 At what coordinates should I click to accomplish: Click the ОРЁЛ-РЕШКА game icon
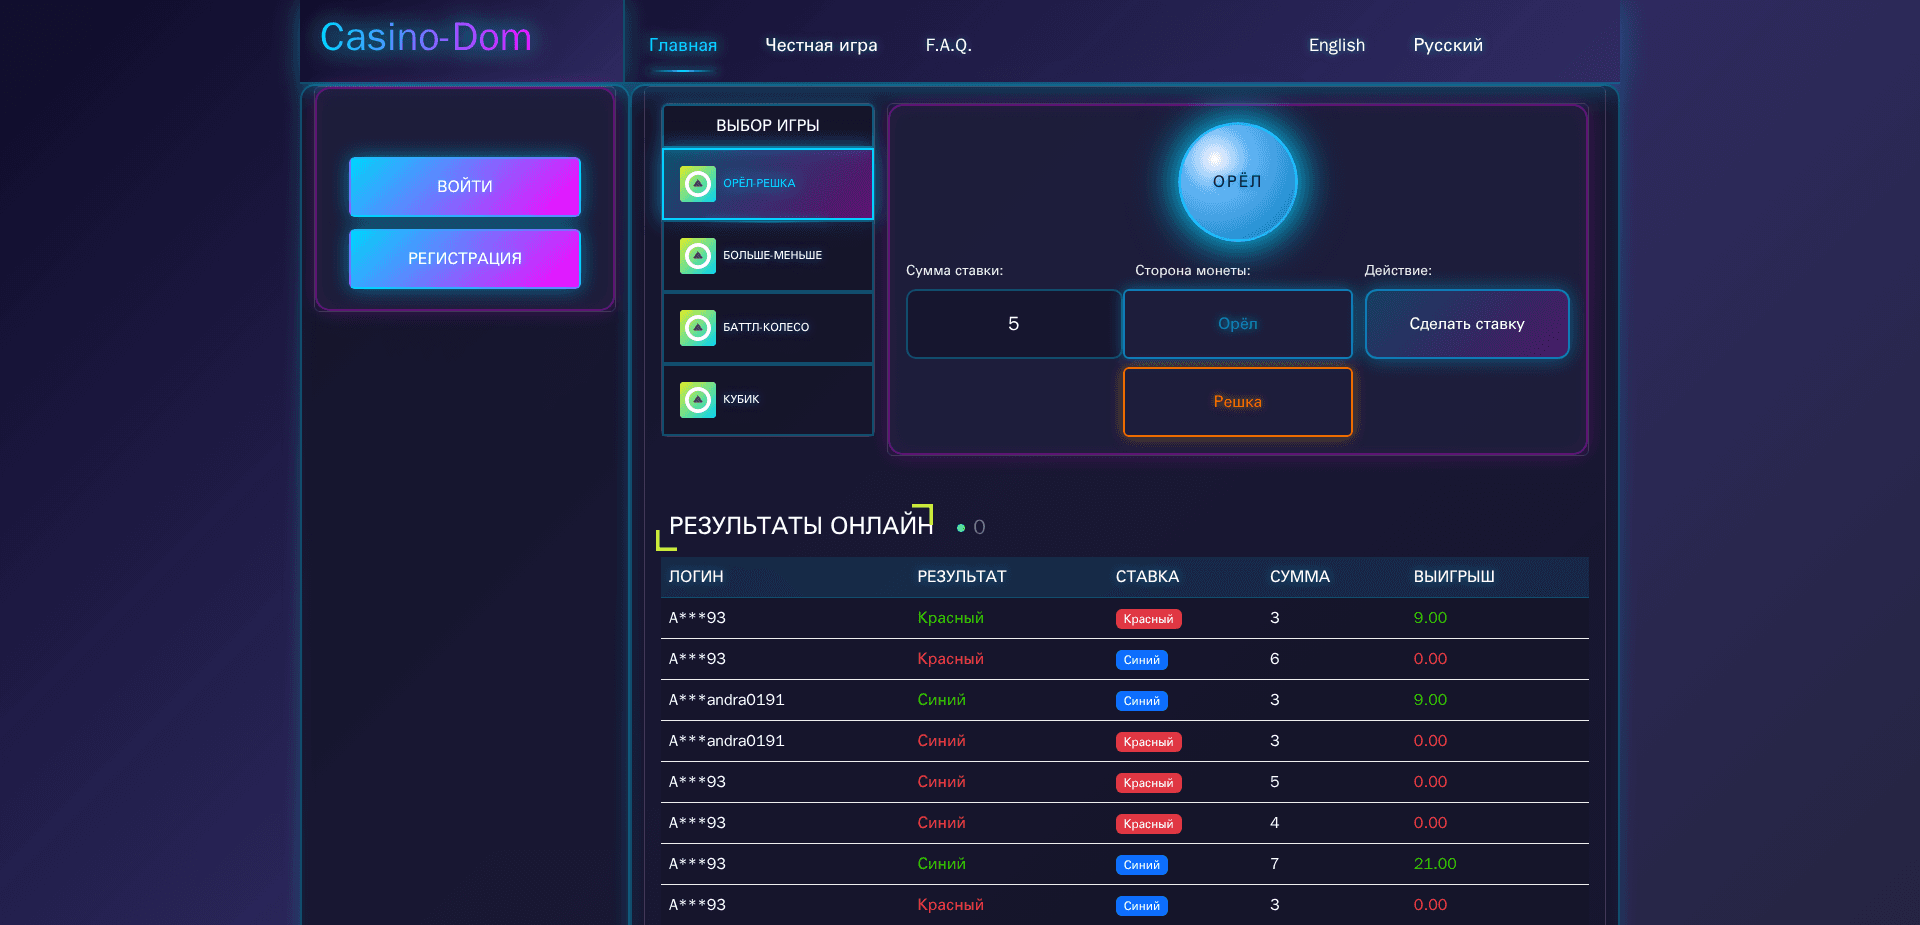pos(698,184)
